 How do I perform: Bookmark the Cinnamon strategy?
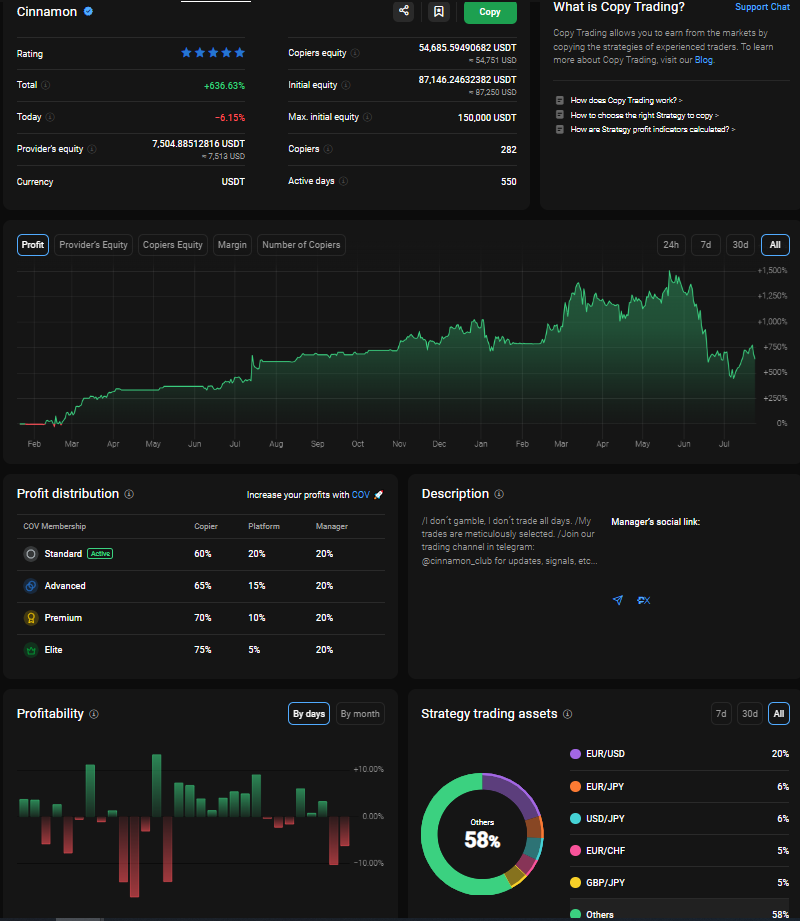click(438, 12)
